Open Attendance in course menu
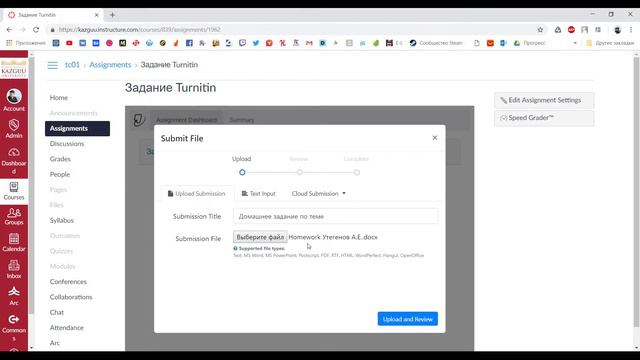 pyautogui.click(x=67, y=328)
